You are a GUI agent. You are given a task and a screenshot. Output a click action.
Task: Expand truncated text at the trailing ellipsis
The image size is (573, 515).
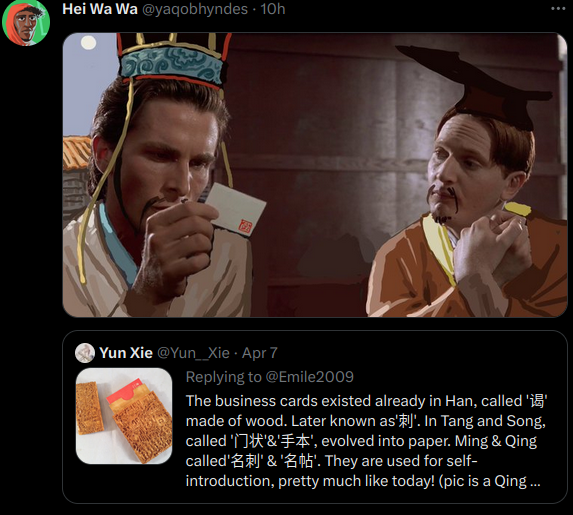pos(535,482)
